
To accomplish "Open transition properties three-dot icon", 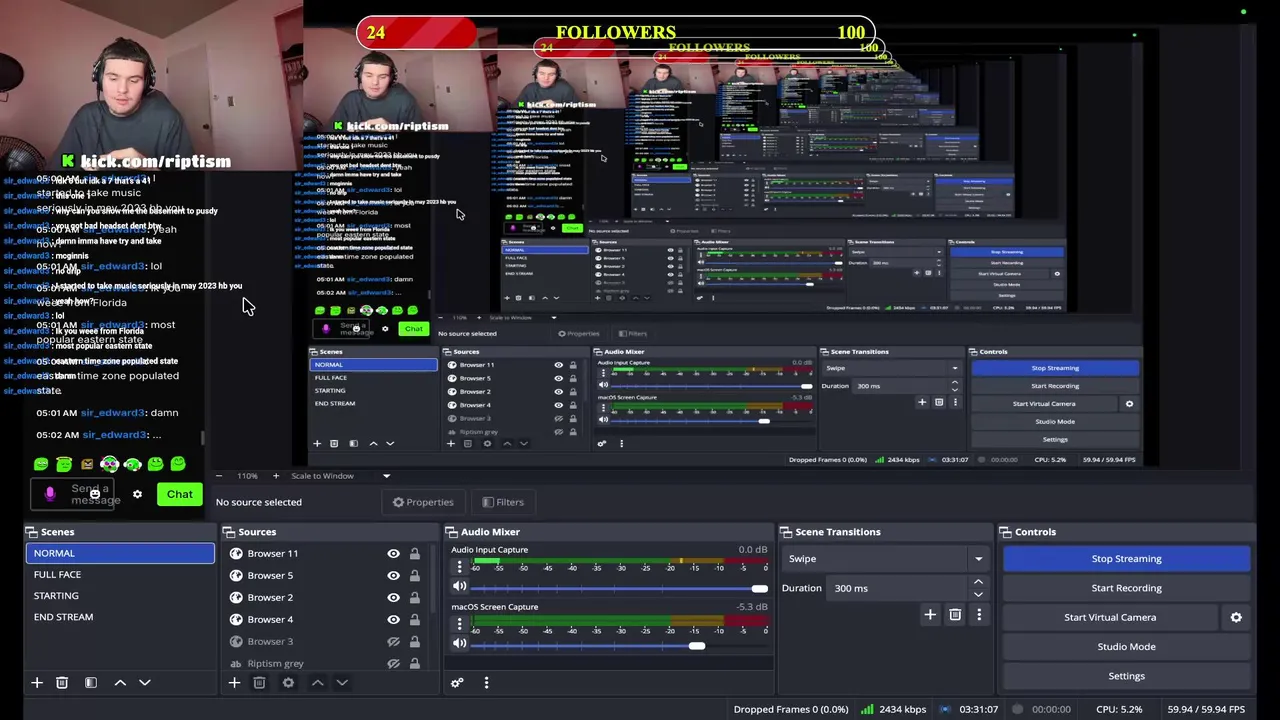I will 979,615.
